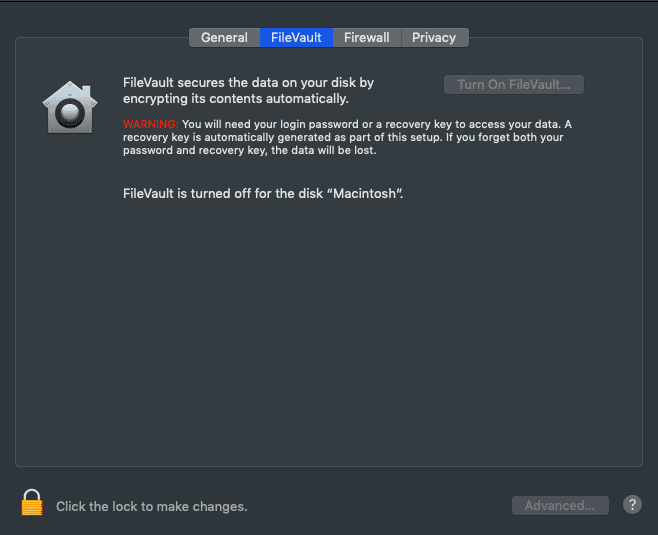
Task: Go to the Privacy tab
Action: 434,38
